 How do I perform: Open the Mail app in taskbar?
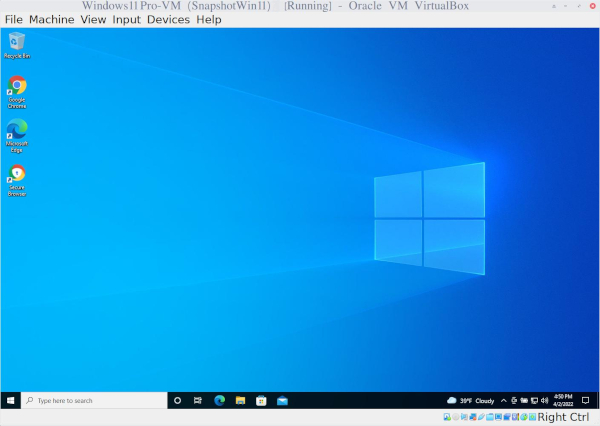pos(282,400)
